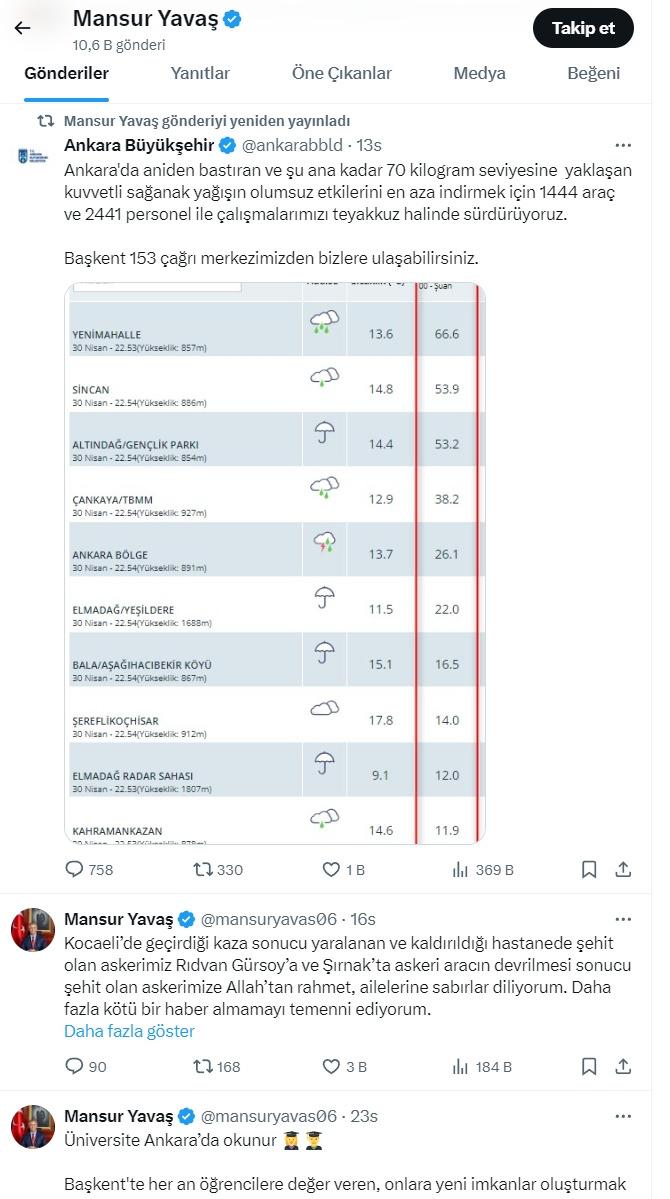
Task: Open more options on the Rıdvan Gürsoy post
Action: coord(623,919)
